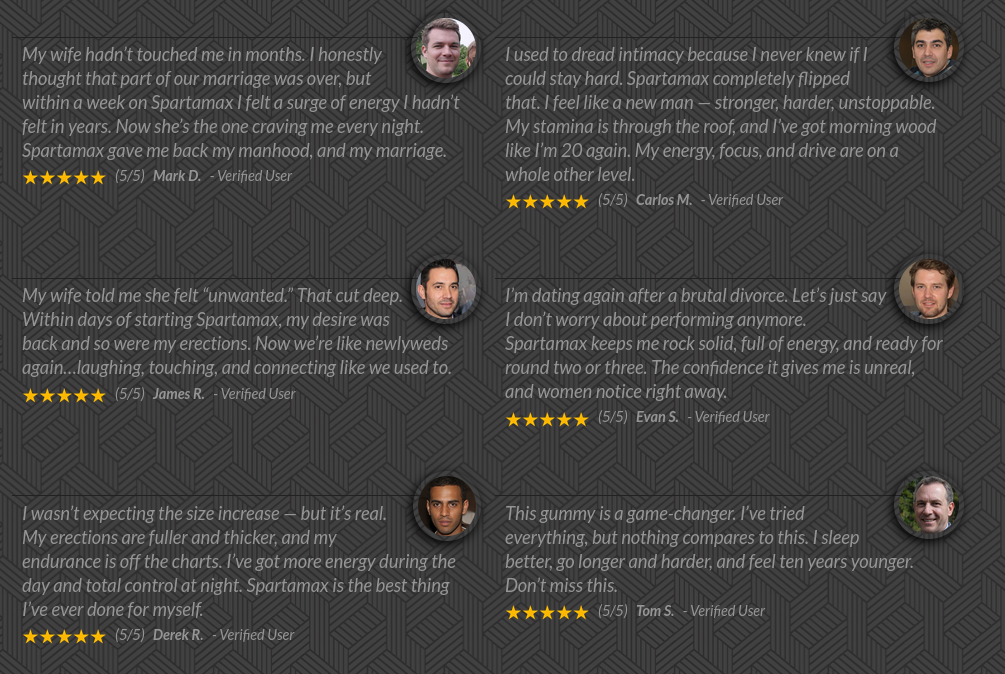Click the five-star rating on Mark D.'s review

64,177
